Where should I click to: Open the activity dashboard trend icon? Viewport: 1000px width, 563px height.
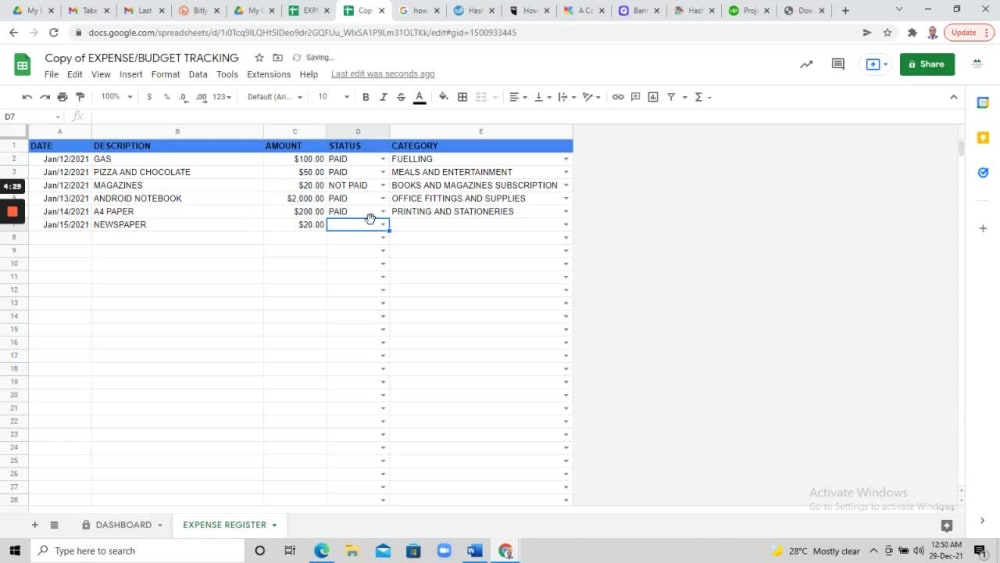point(806,64)
